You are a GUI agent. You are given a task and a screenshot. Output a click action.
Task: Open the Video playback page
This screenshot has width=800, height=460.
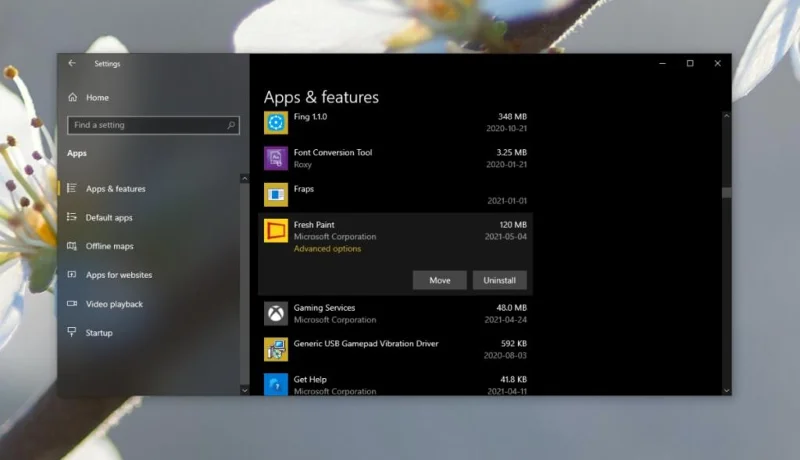[114, 304]
